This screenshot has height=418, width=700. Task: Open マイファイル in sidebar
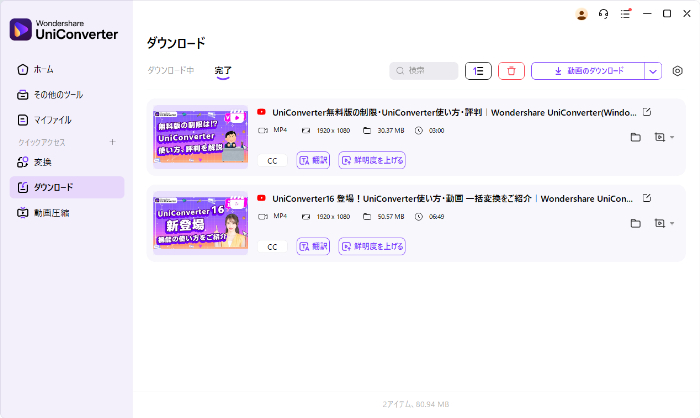coord(67,120)
